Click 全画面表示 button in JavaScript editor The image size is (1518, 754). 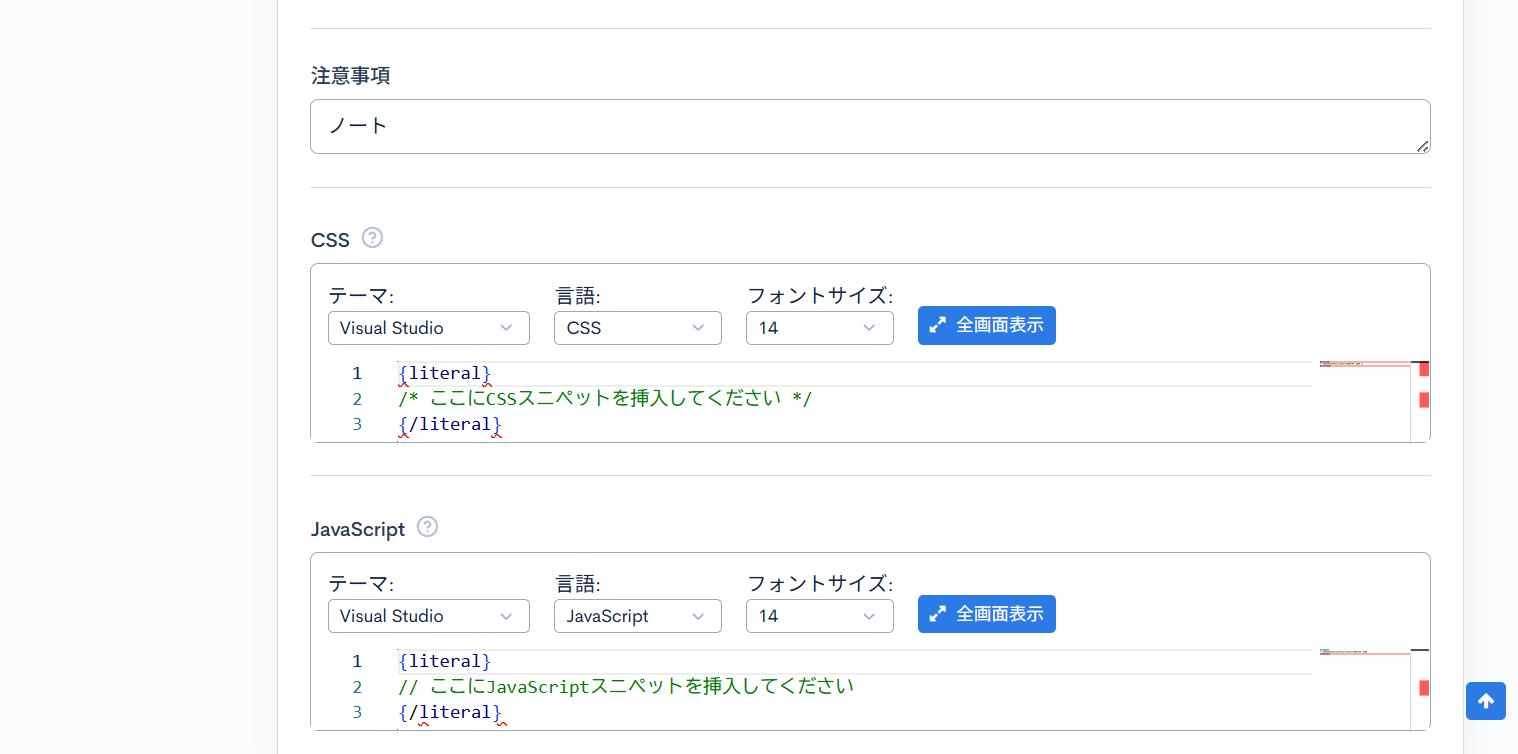pyautogui.click(x=986, y=614)
